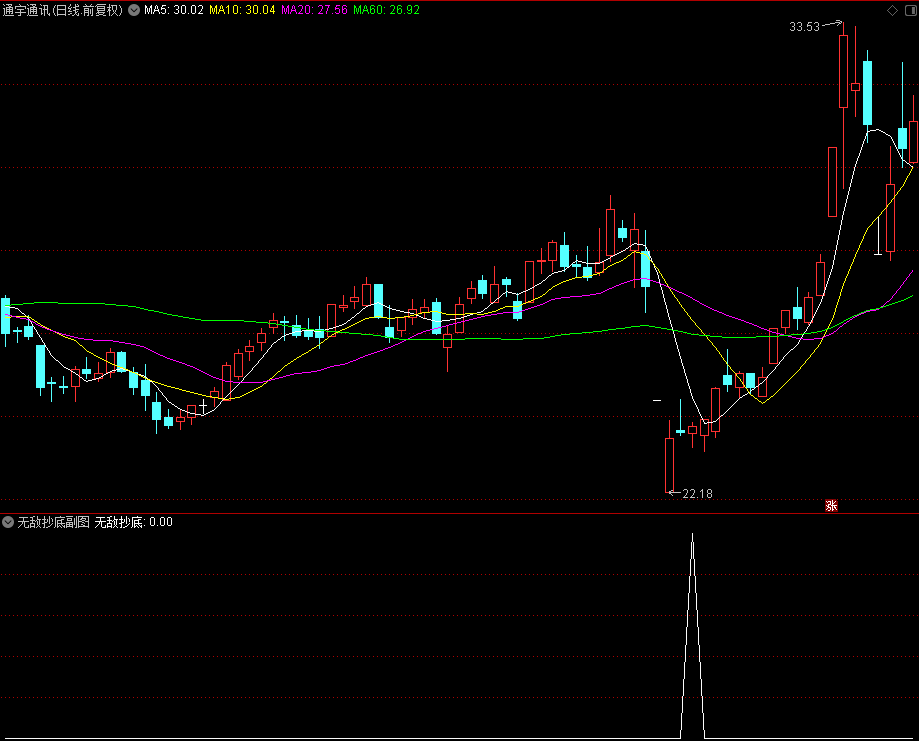Select the MA20: 27.56 label

click(314, 10)
